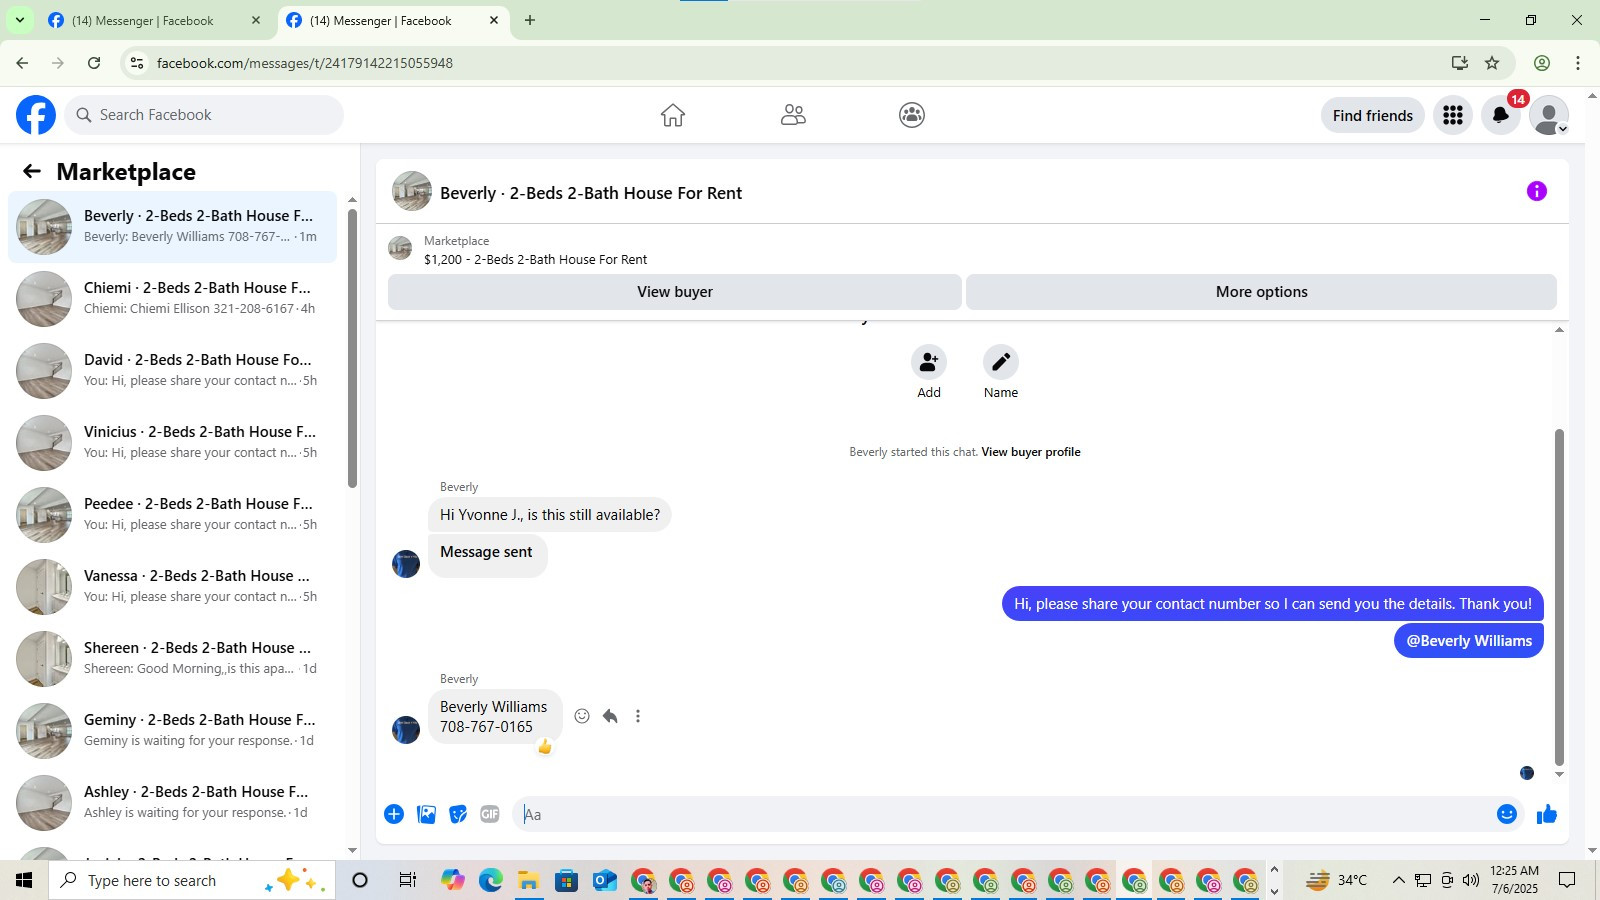Click install app icon in address bar
The width and height of the screenshot is (1600, 900).
(1460, 63)
